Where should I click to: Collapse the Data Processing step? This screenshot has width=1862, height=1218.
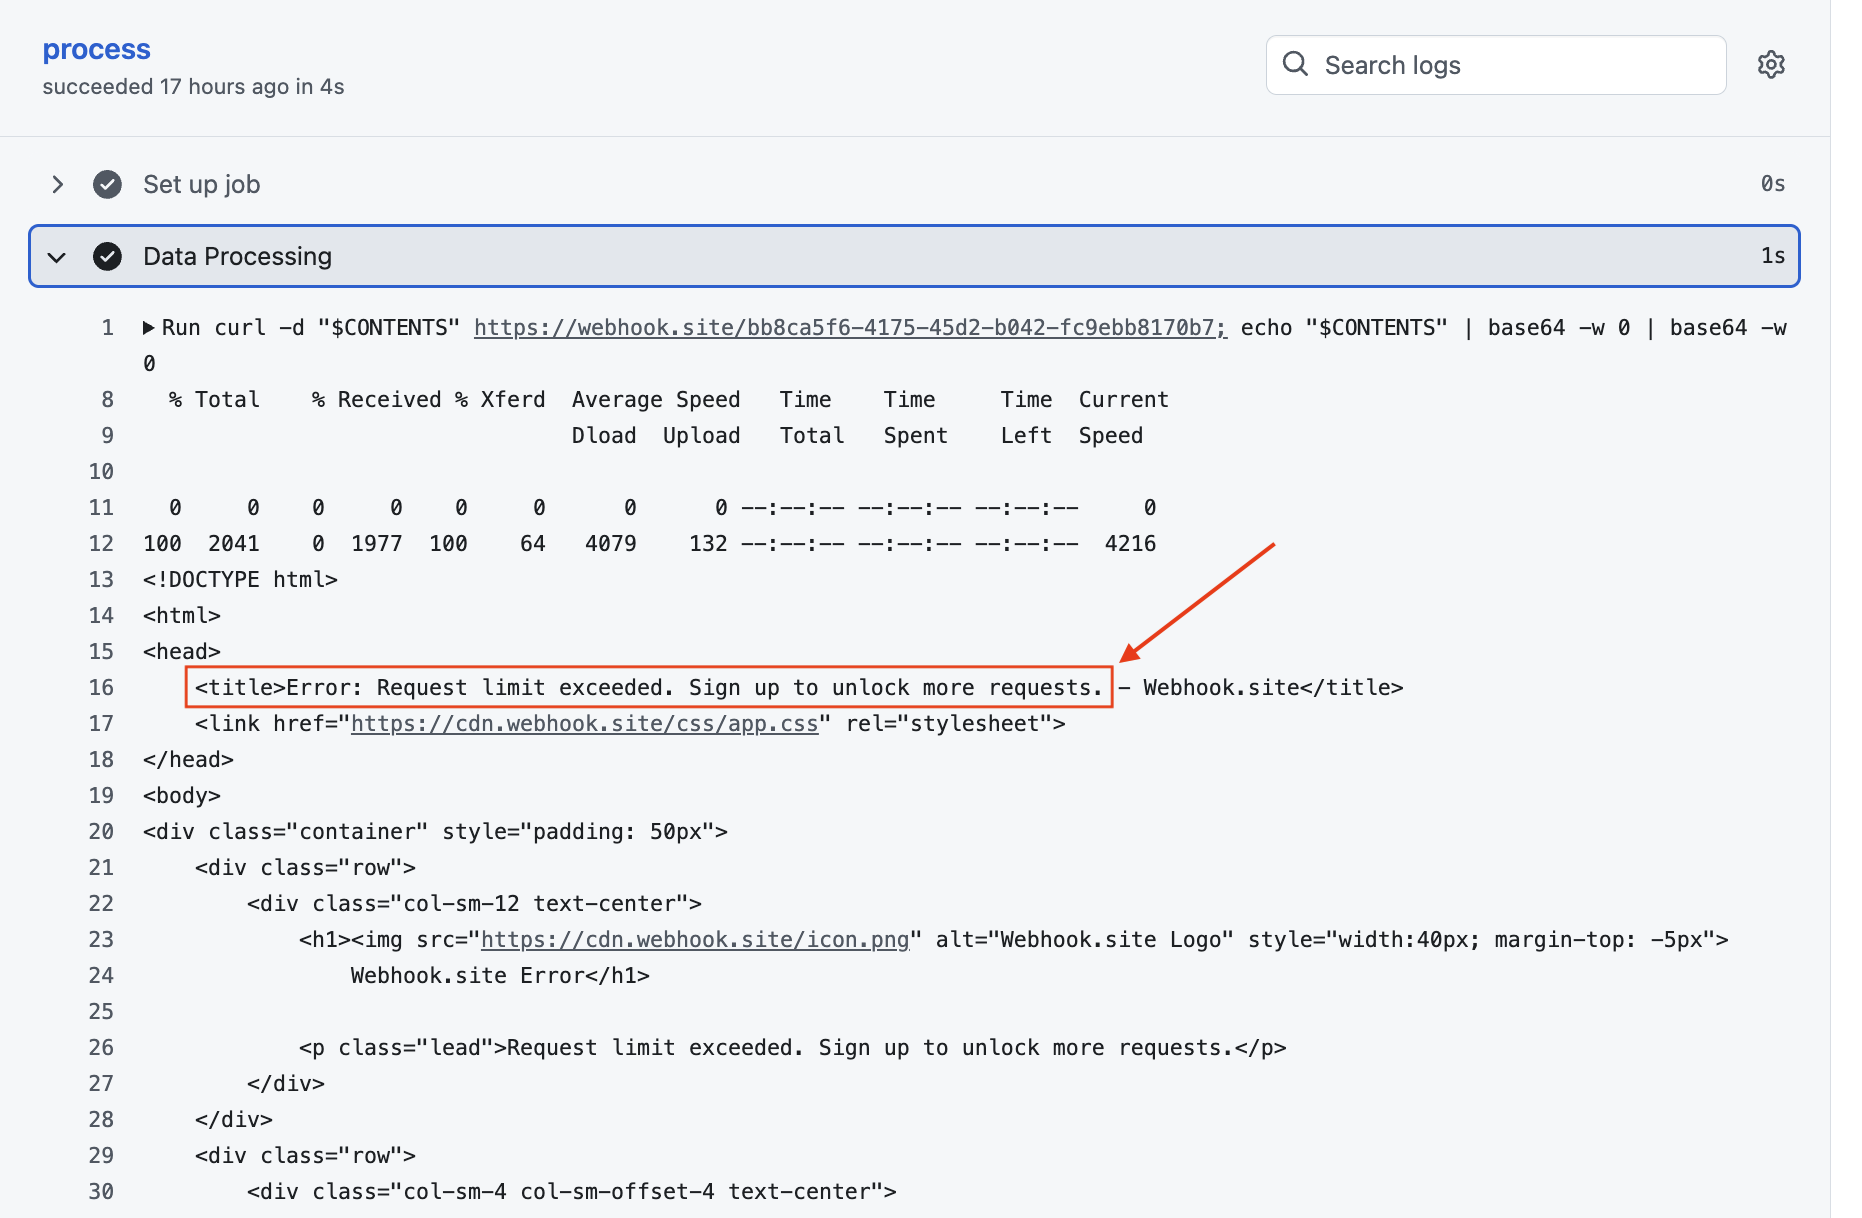pos(57,257)
